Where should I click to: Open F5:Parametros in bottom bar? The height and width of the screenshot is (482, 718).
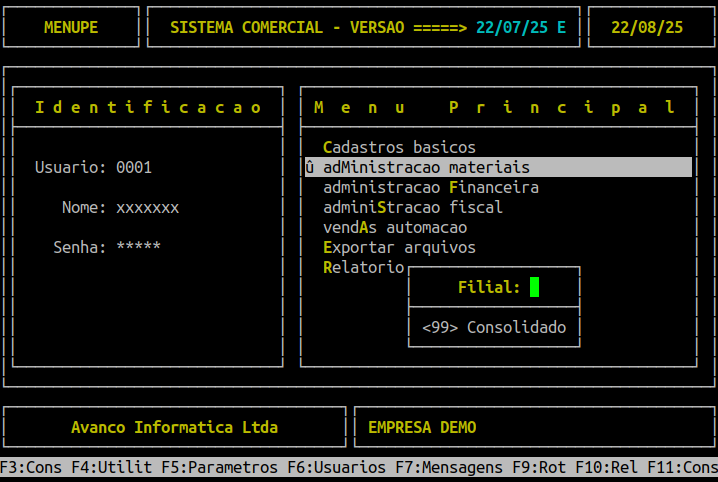click(220, 467)
